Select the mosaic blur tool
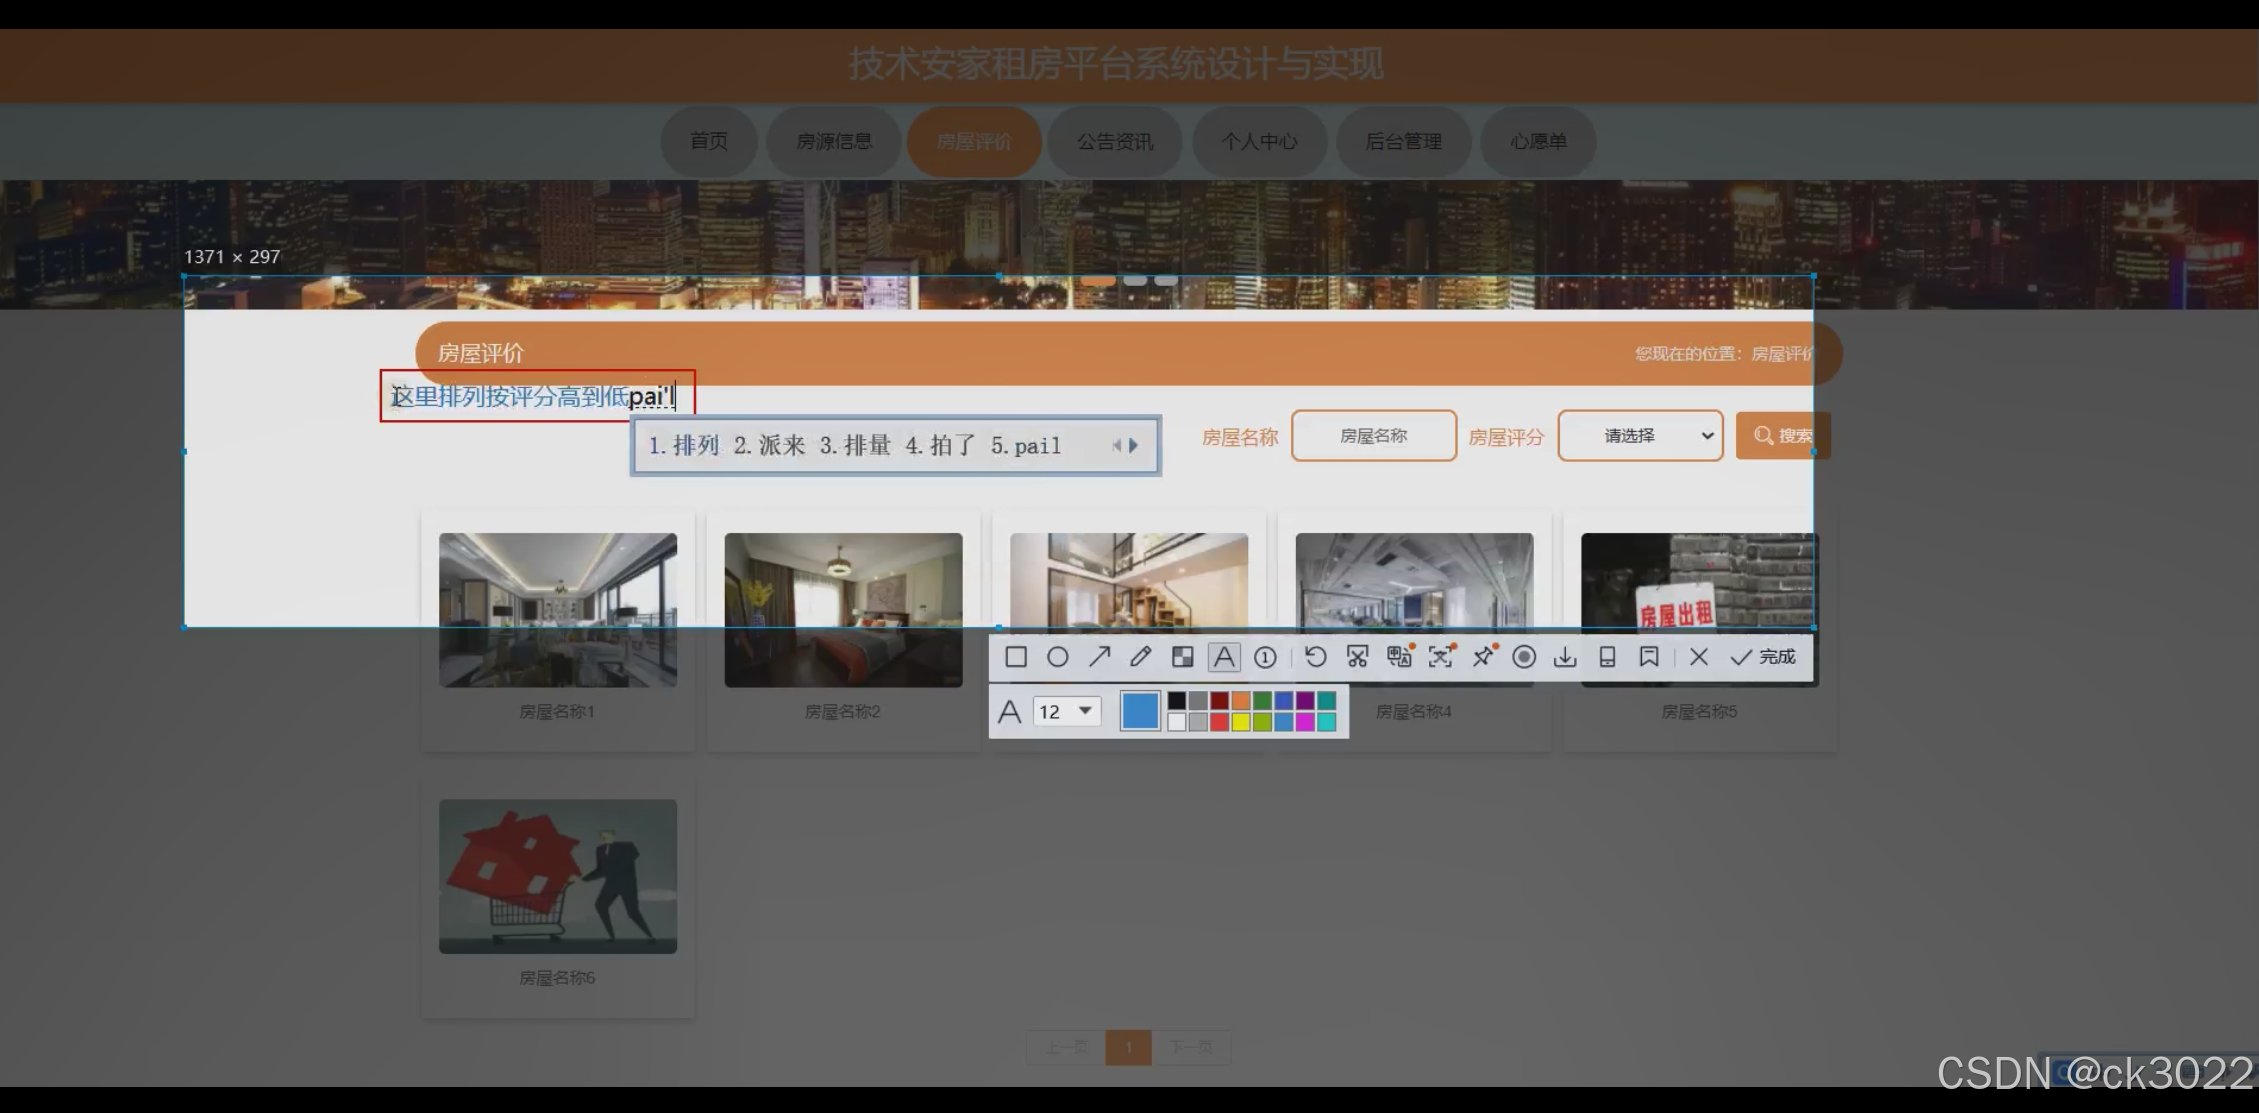The height and width of the screenshot is (1113, 2259). pyautogui.click(x=1182, y=657)
